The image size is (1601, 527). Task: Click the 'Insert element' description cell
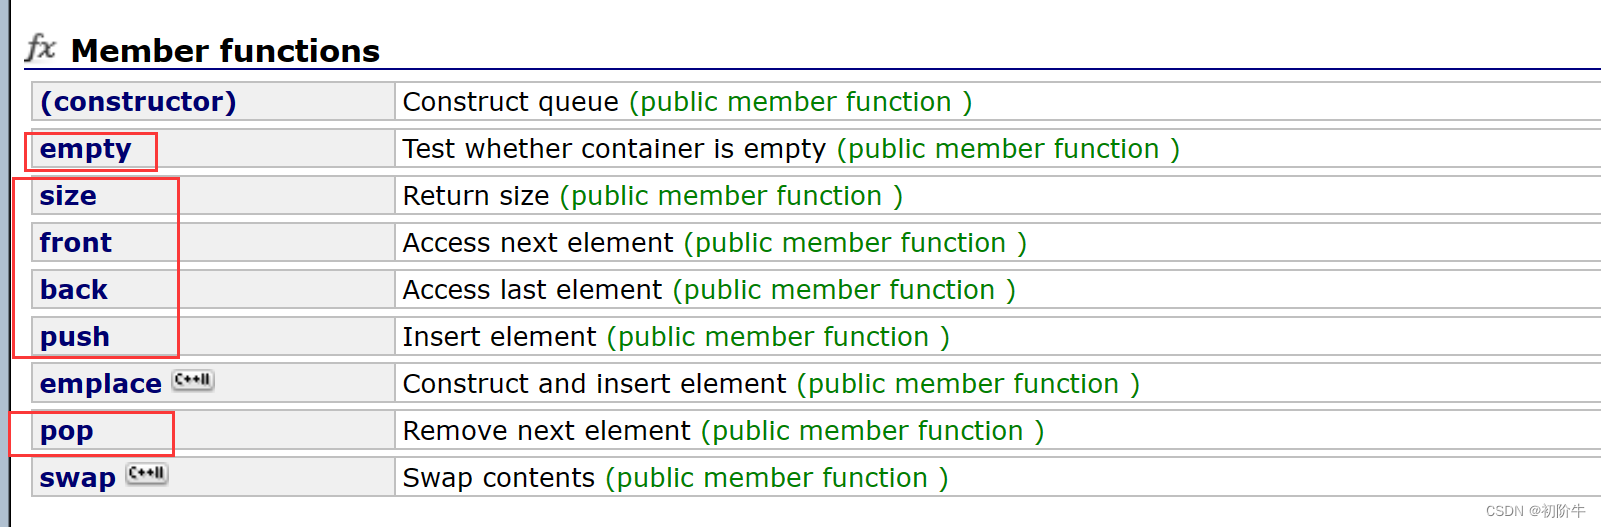pos(499,337)
